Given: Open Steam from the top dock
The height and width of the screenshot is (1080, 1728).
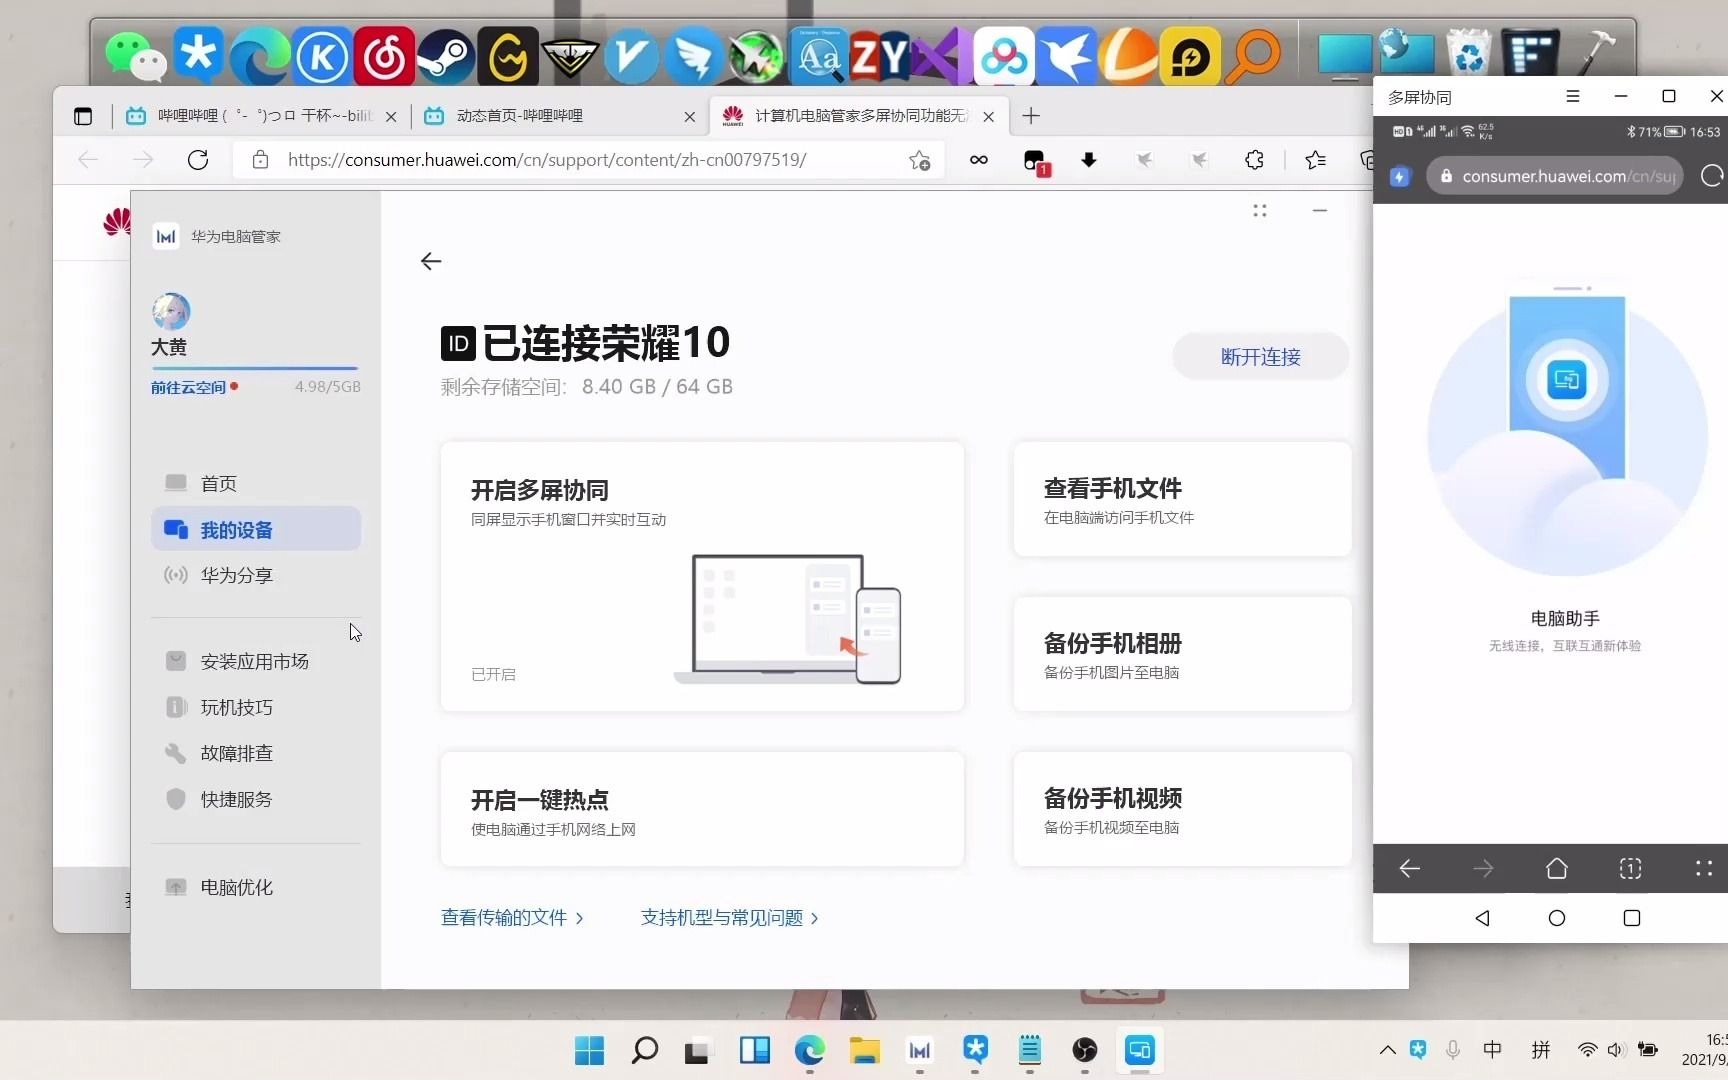Looking at the screenshot, I should point(446,55).
